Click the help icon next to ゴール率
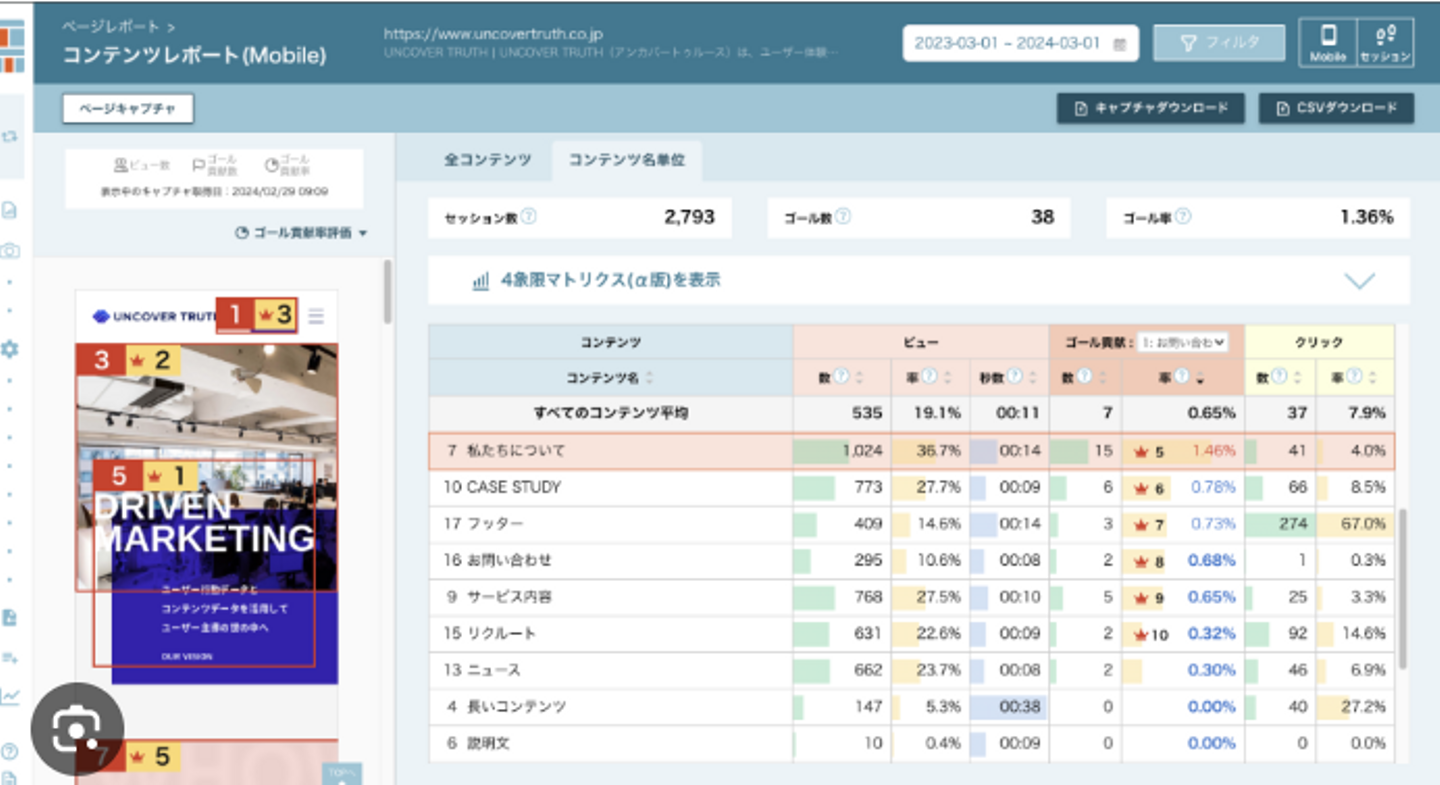Screen dimensions: 1440x785 point(1184,216)
